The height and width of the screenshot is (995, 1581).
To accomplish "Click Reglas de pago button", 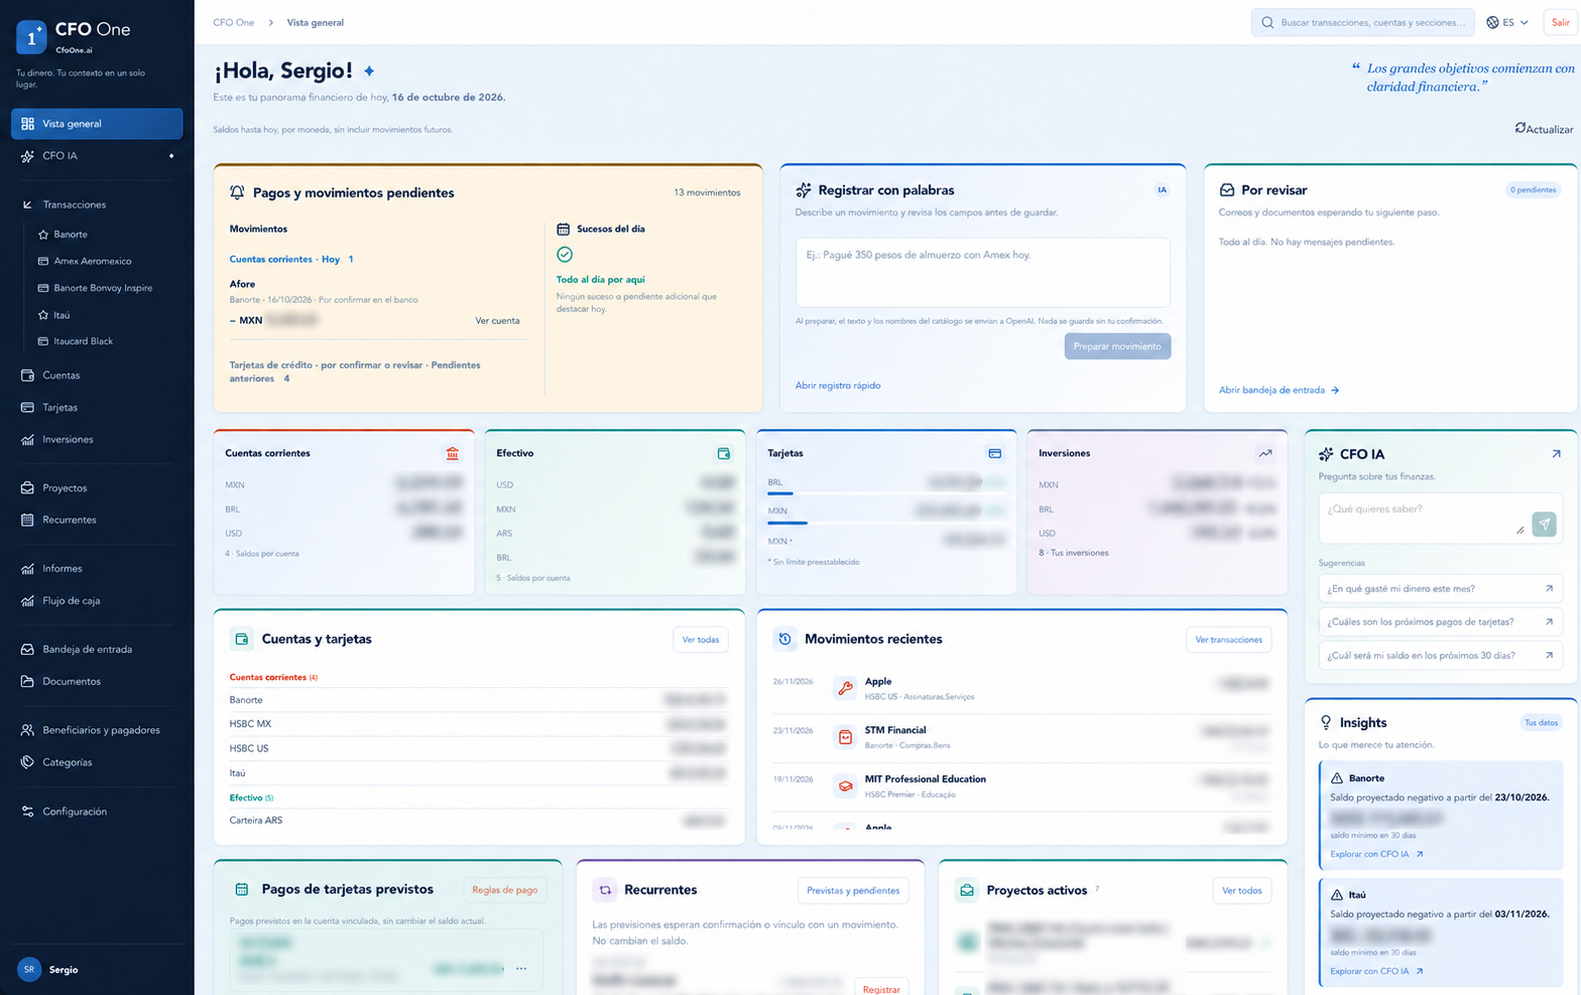I will pyautogui.click(x=504, y=890).
